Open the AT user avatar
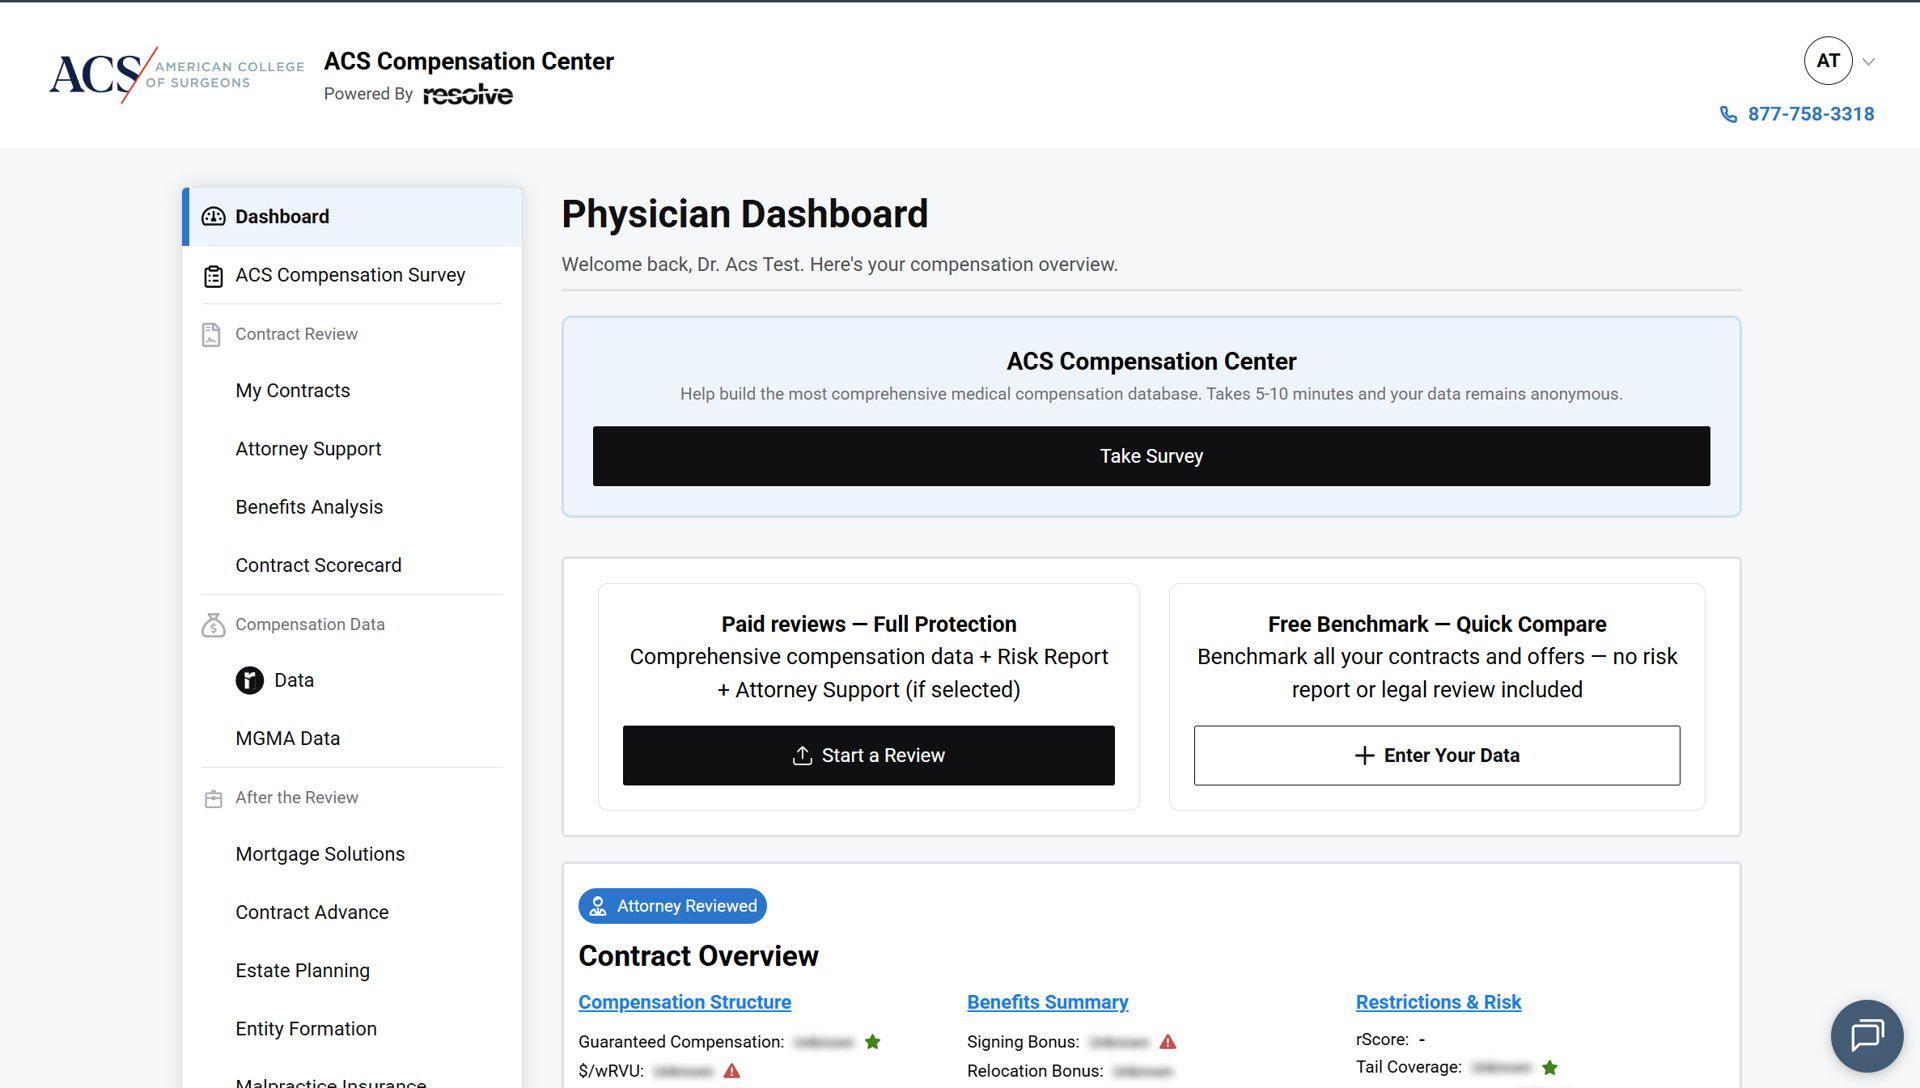The image size is (1920, 1088). [x=1828, y=61]
